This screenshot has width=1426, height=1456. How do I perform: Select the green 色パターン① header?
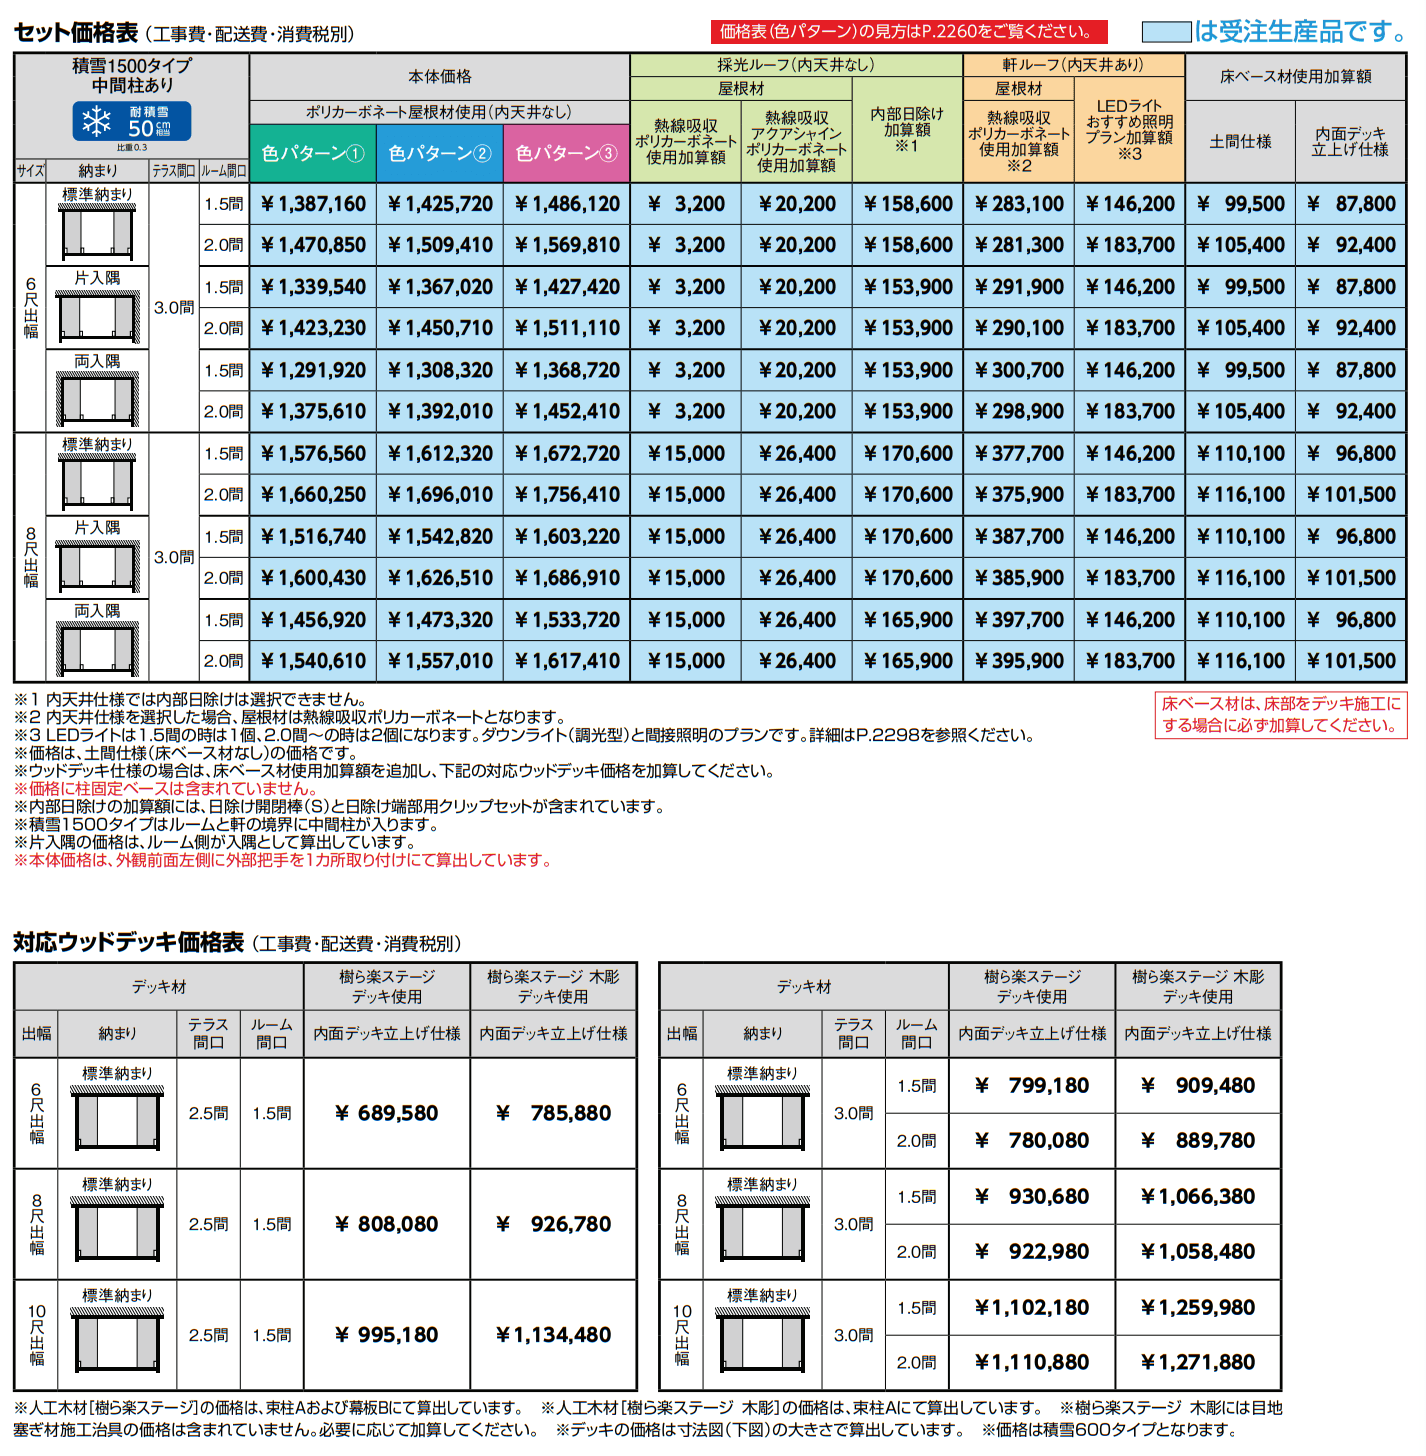[313, 153]
